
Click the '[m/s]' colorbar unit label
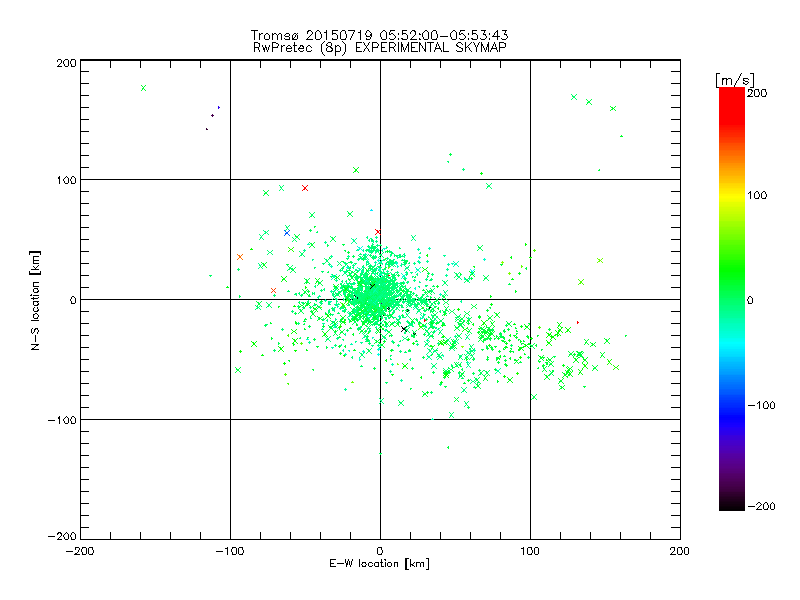click(734, 80)
